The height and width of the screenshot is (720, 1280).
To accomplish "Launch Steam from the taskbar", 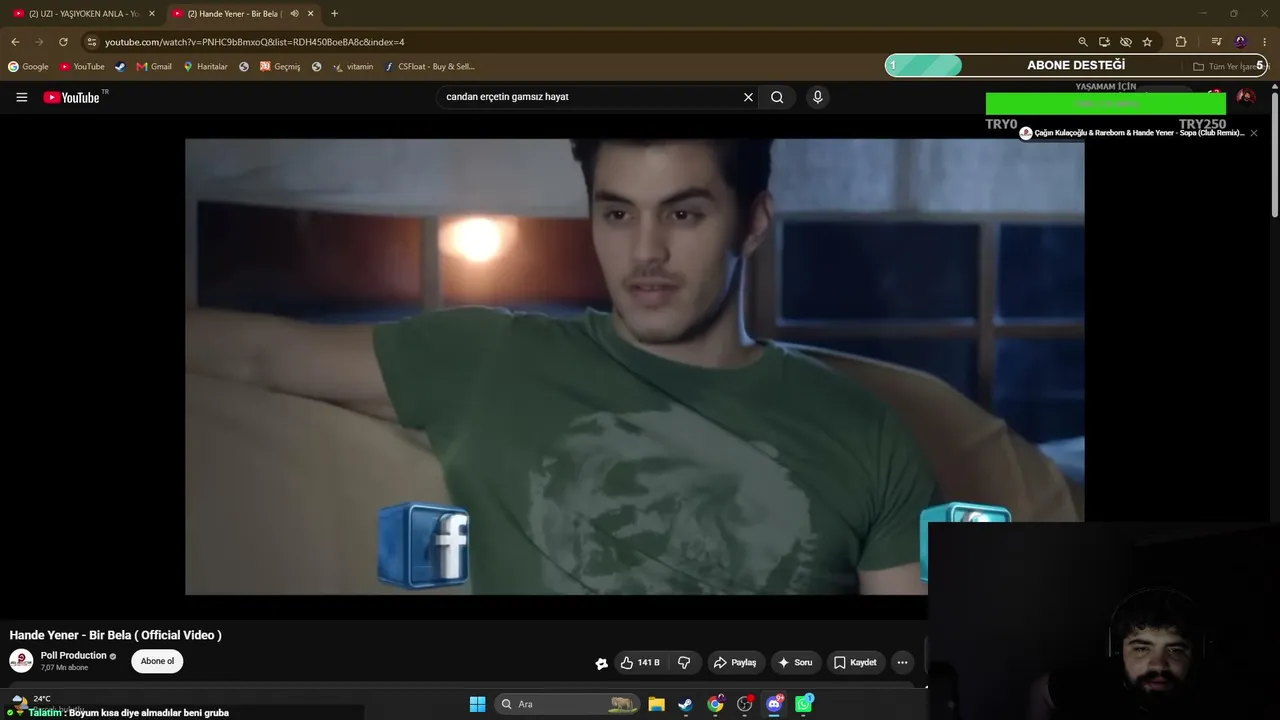I will tap(685, 704).
